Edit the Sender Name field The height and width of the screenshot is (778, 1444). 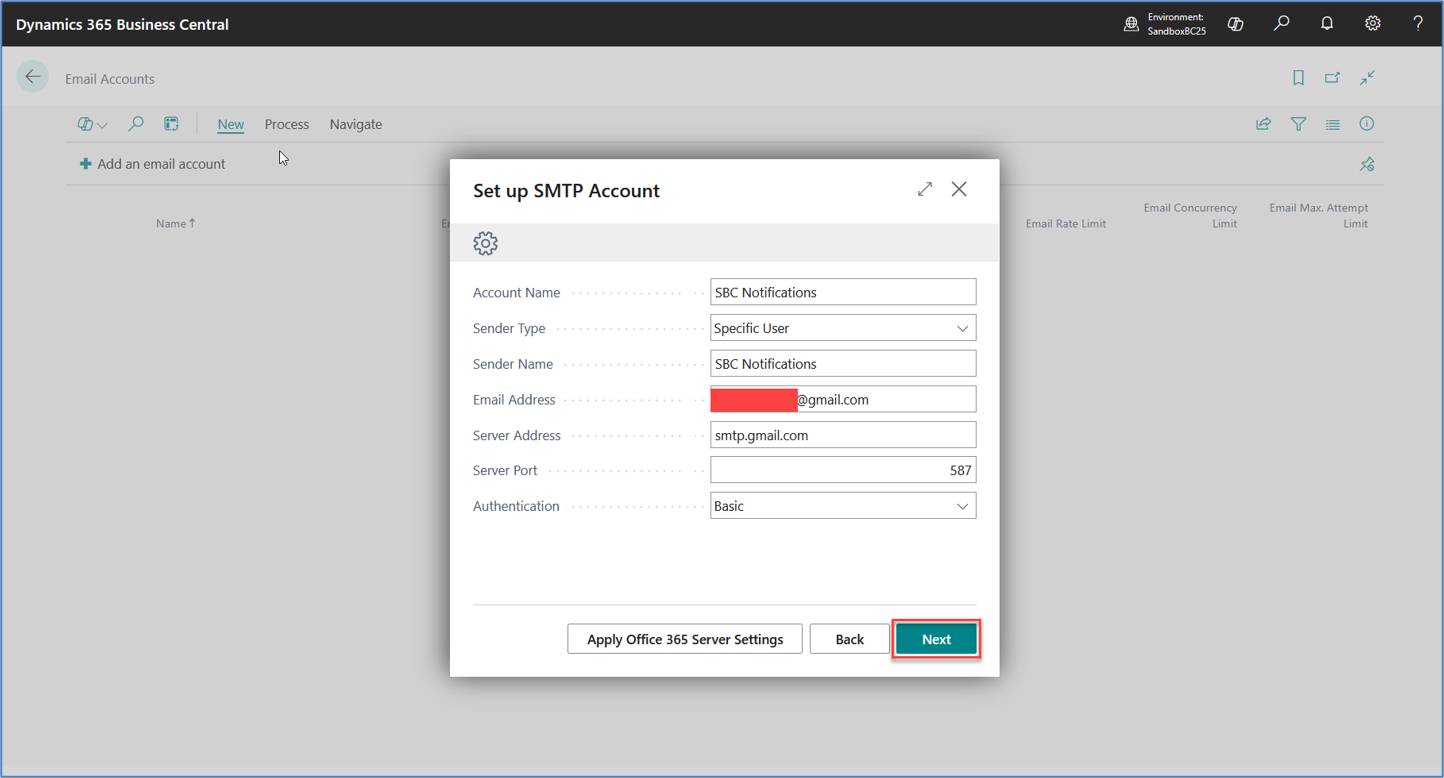(x=843, y=364)
